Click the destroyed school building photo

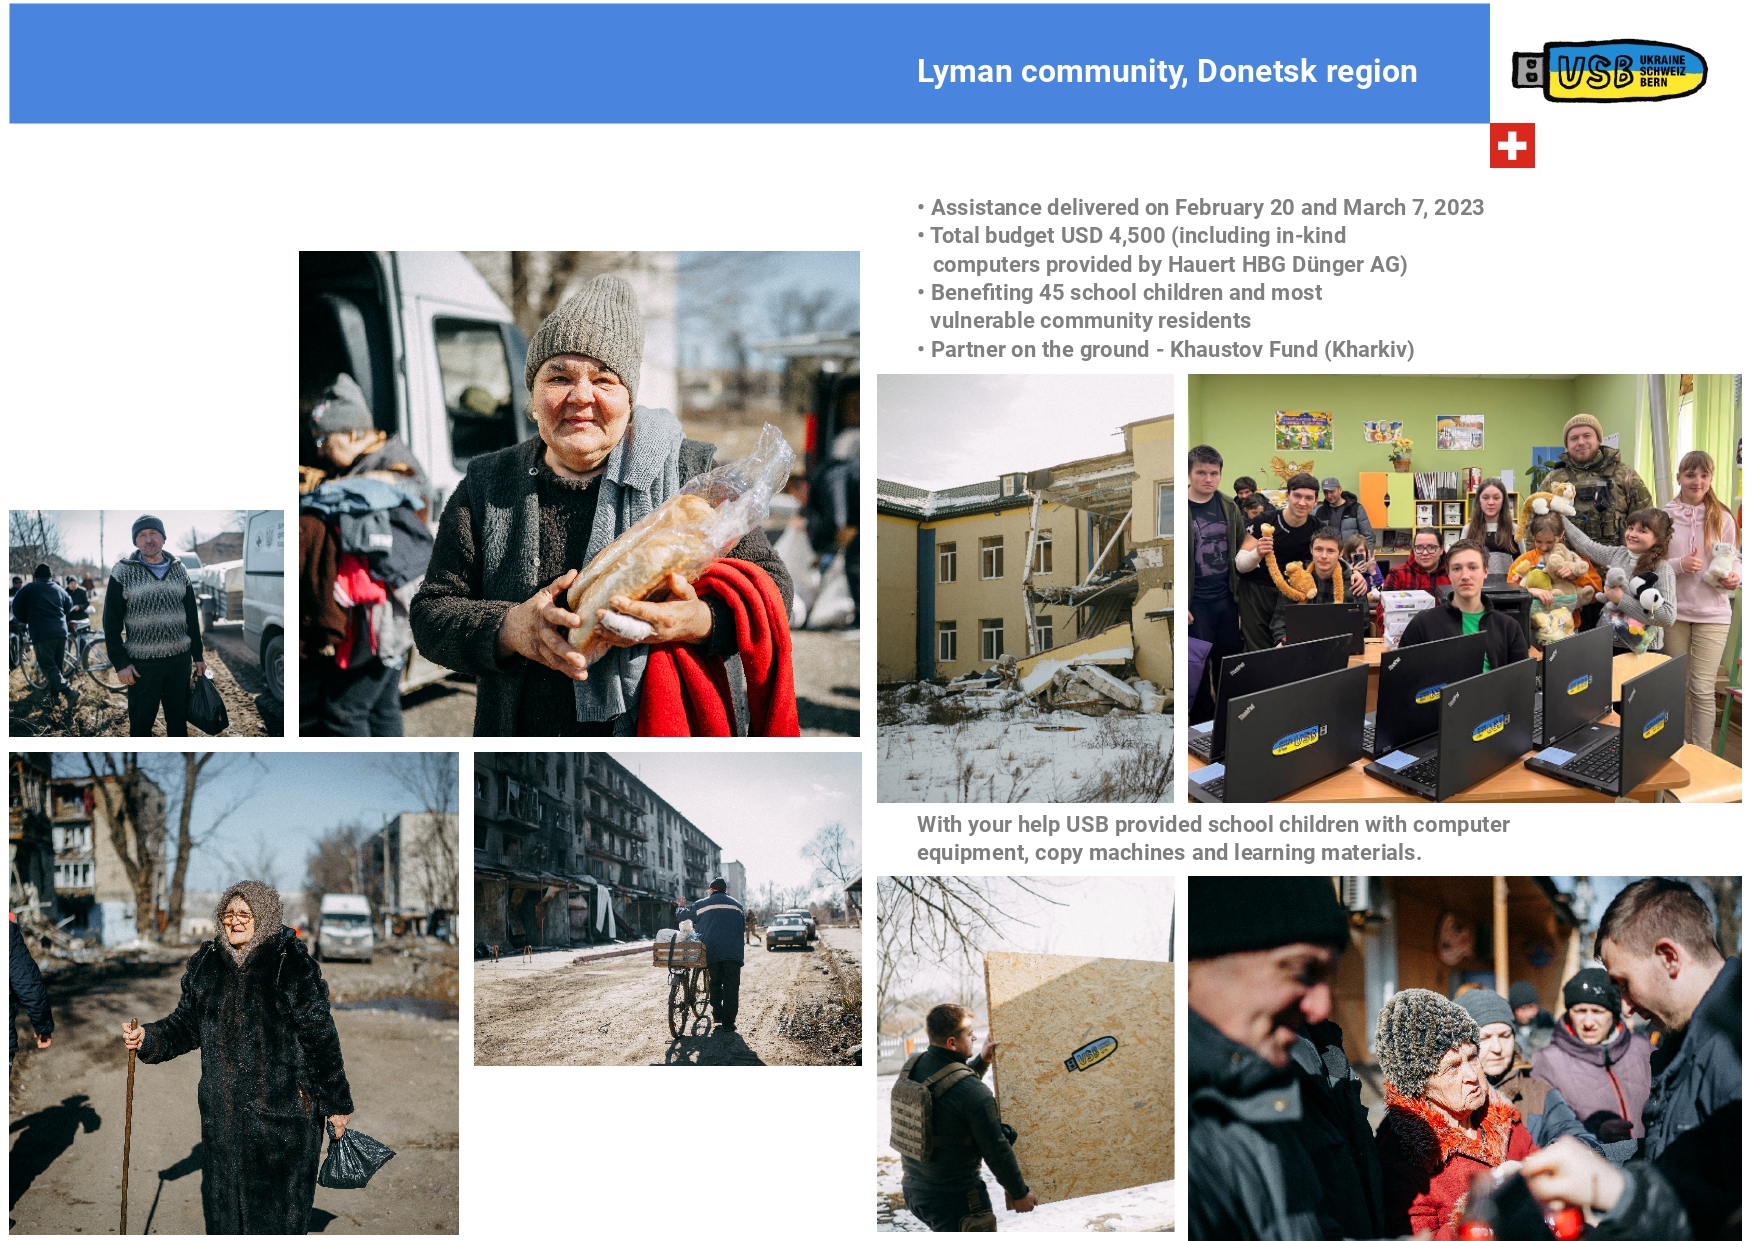(x=1020, y=585)
